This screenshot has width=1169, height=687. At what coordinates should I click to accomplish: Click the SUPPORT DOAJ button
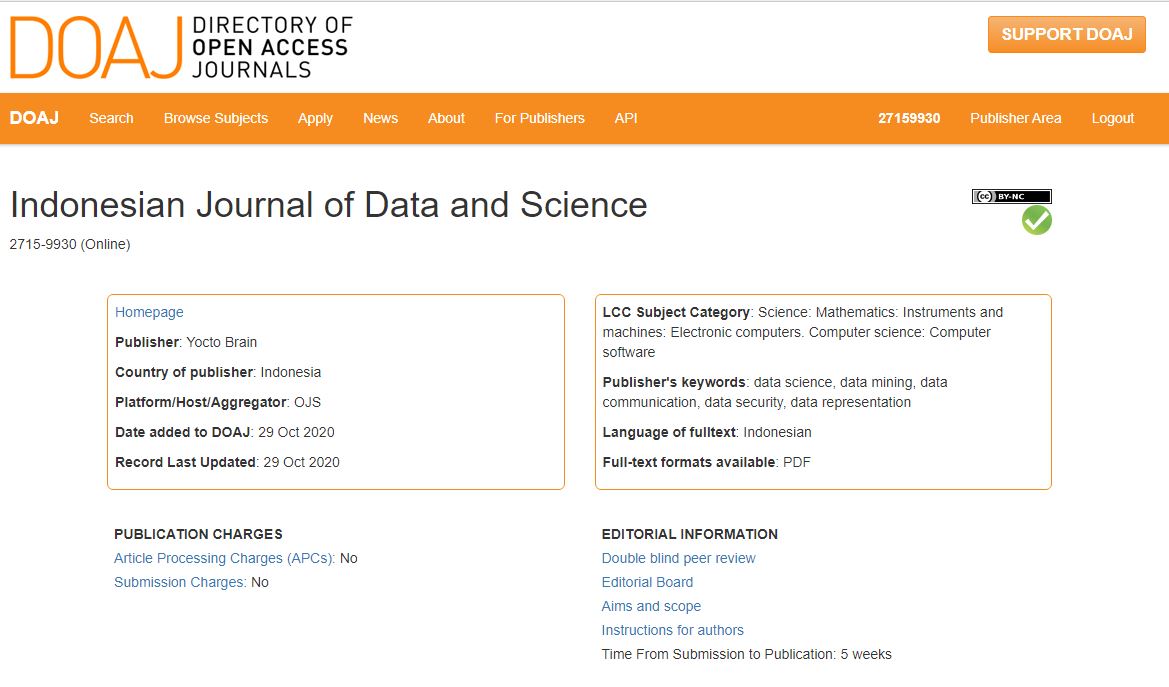(1066, 34)
